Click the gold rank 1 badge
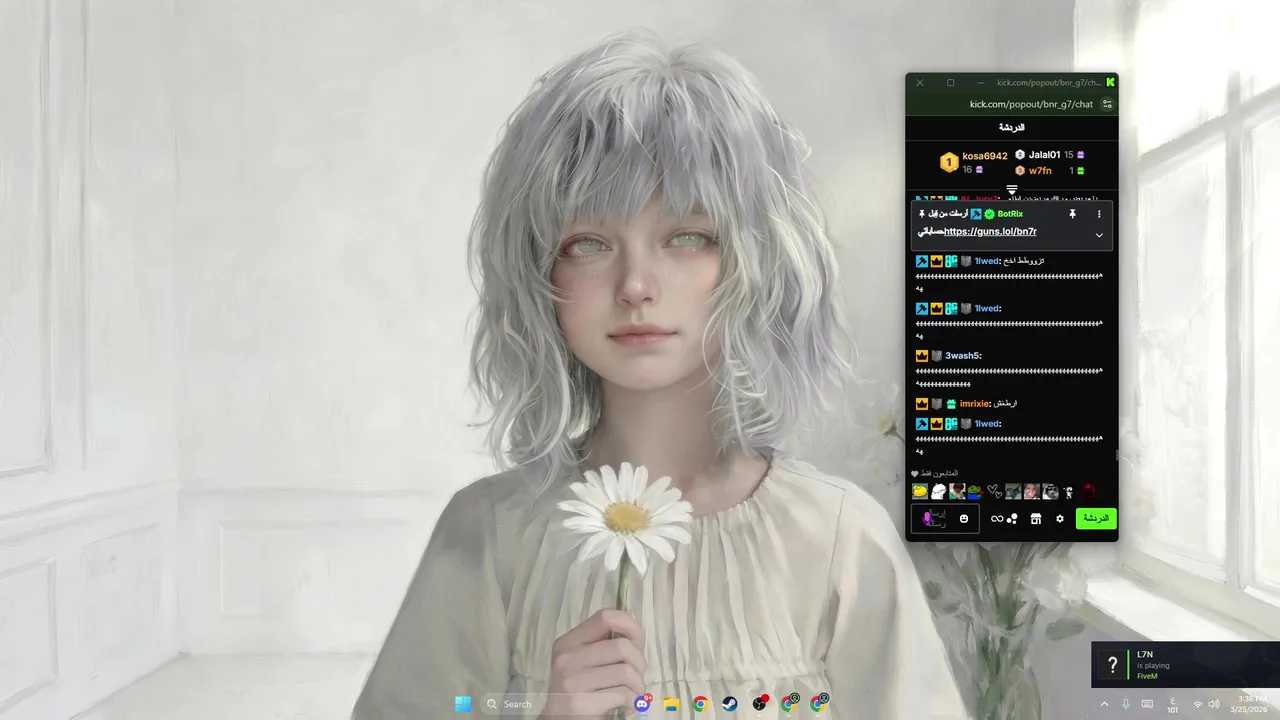The width and height of the screenshot is (1280, 720). (x=949, y=162)
